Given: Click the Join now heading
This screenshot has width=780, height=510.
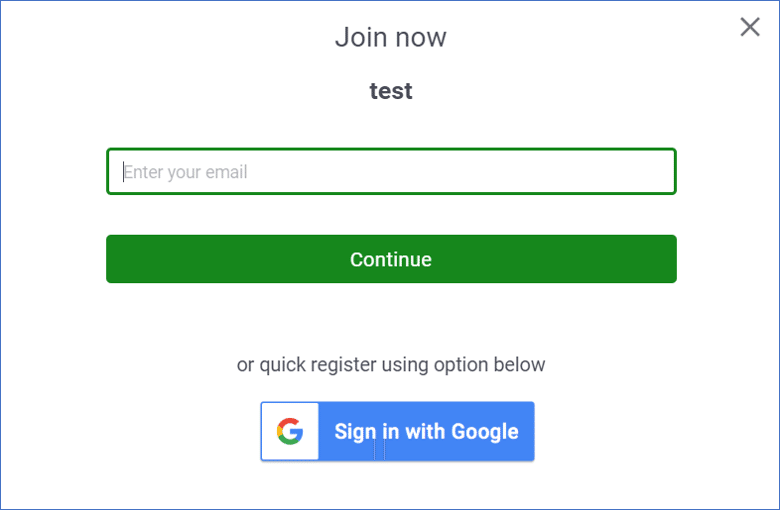Looking at the screenshot, I should (x=390, y=38).
